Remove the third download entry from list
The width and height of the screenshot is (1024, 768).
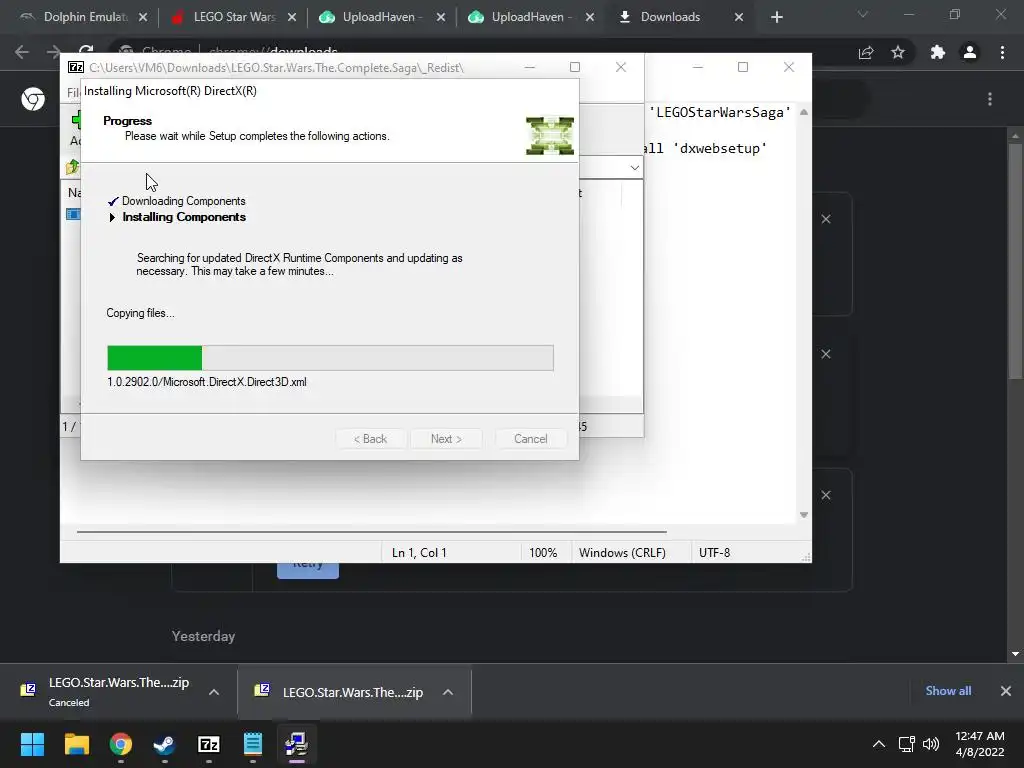826,495
